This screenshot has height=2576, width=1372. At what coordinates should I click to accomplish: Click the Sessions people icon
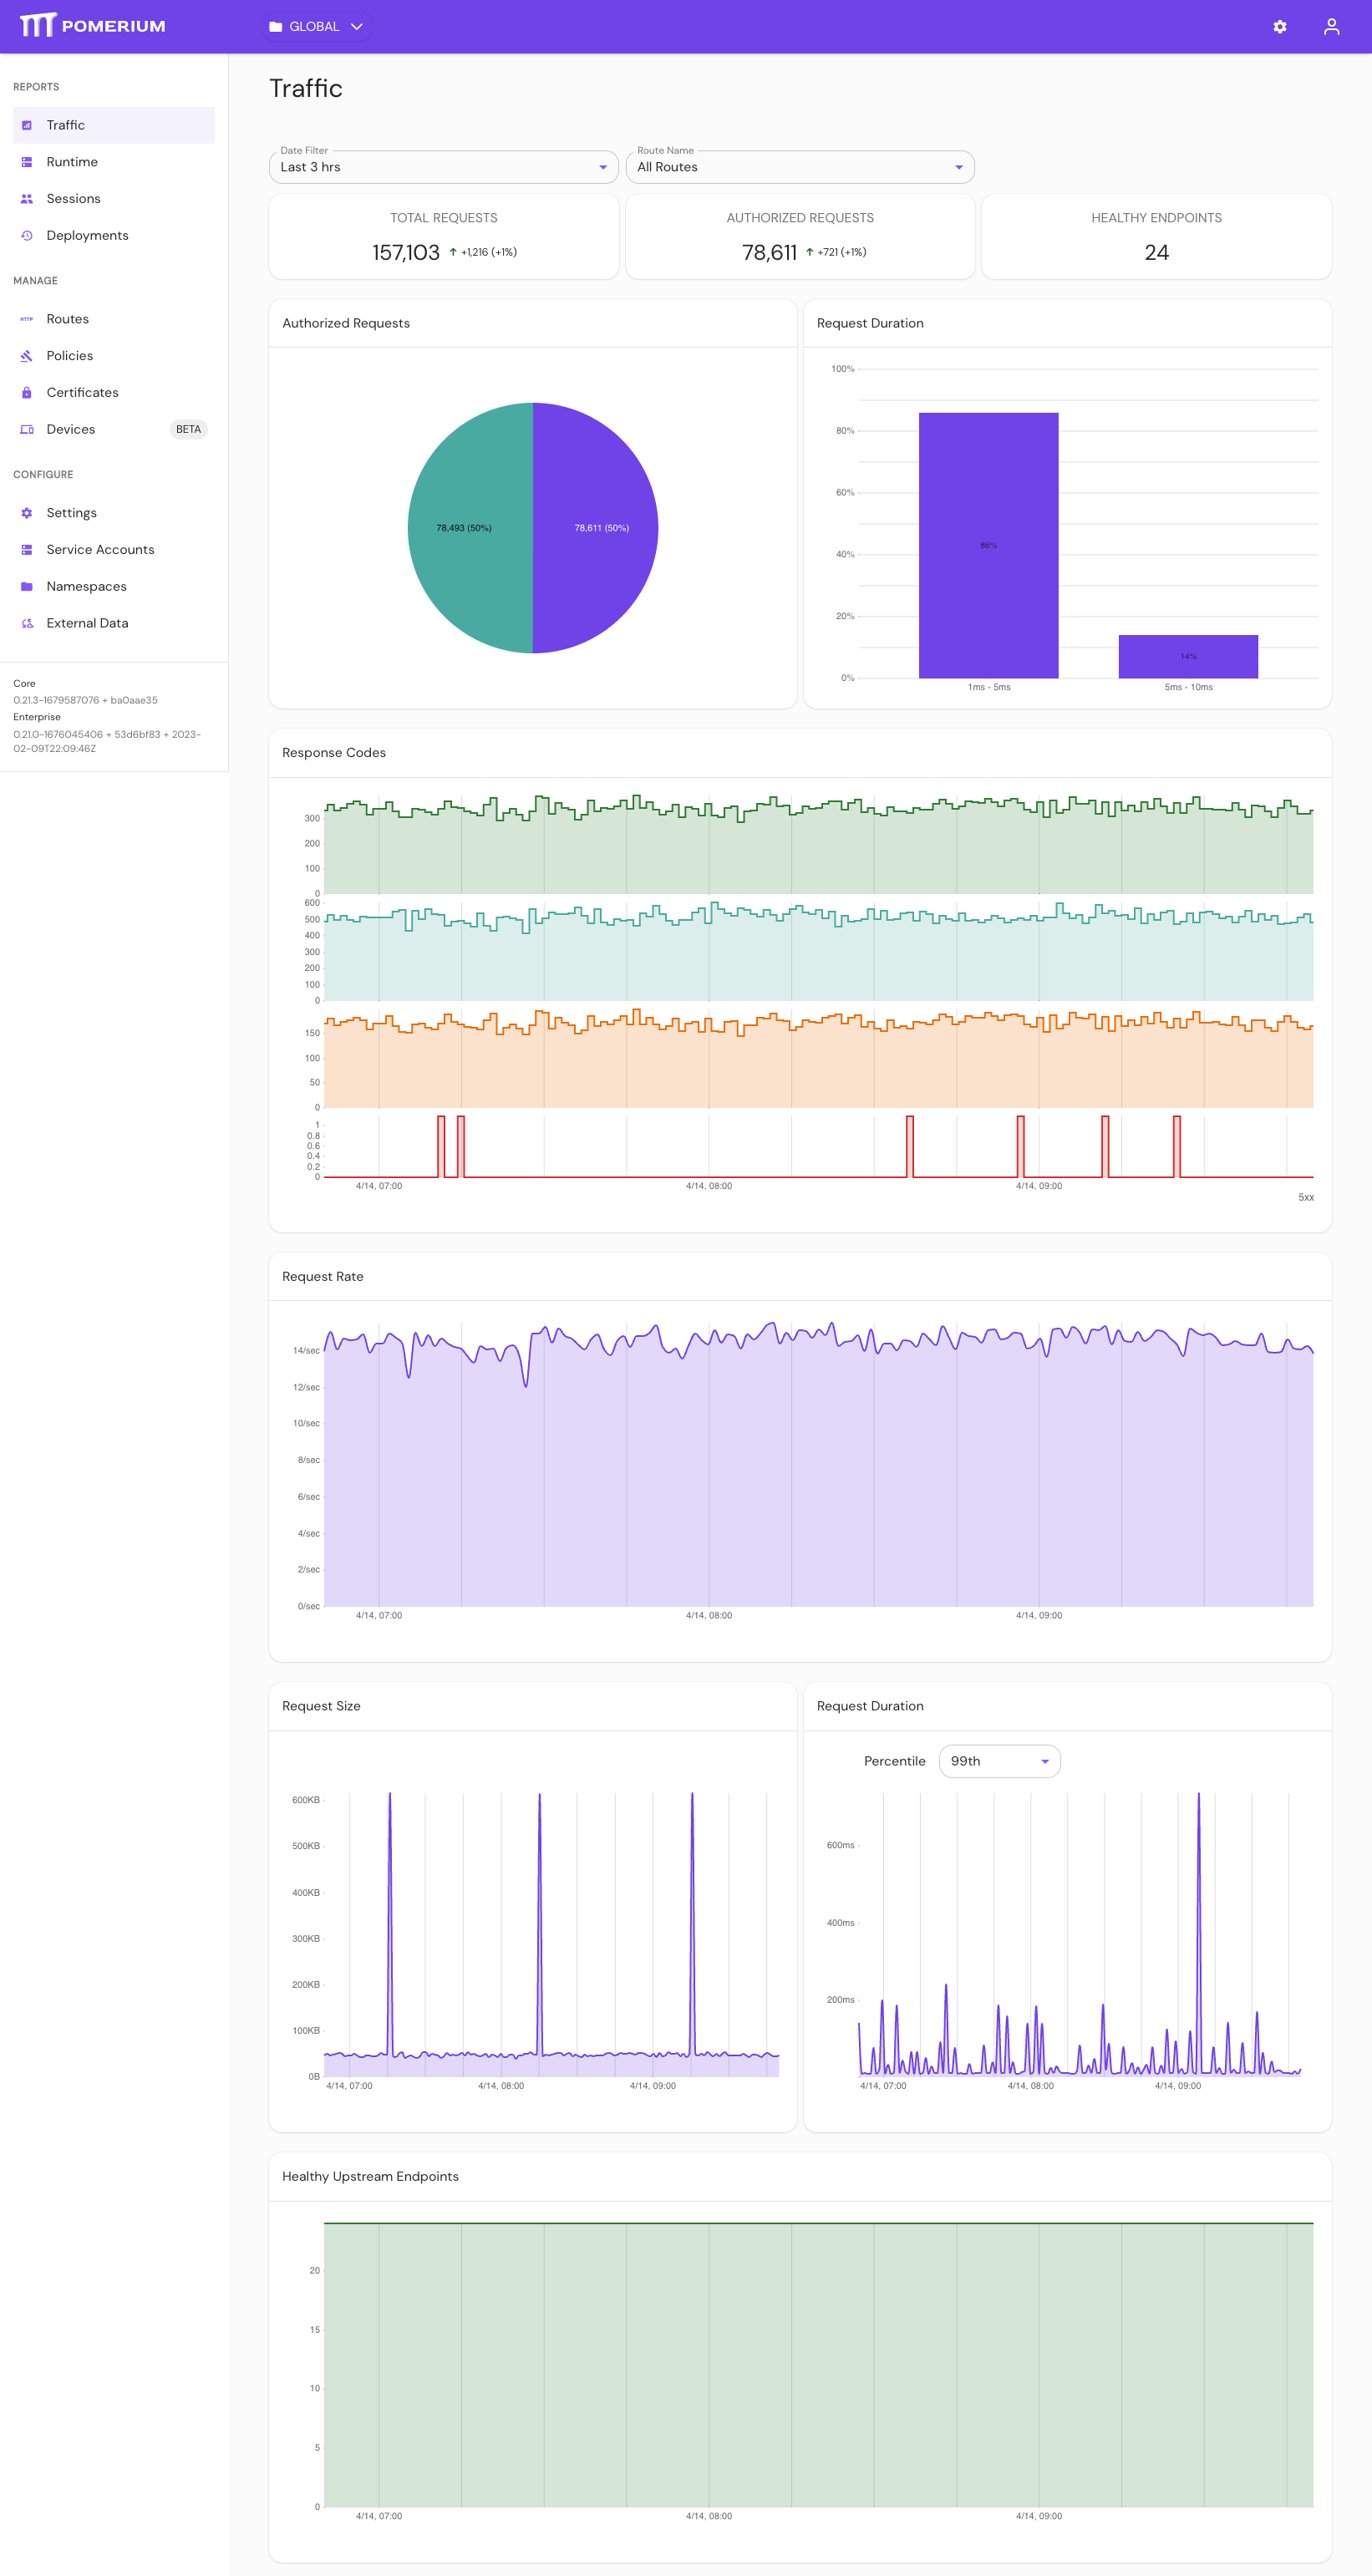[27, 199]
